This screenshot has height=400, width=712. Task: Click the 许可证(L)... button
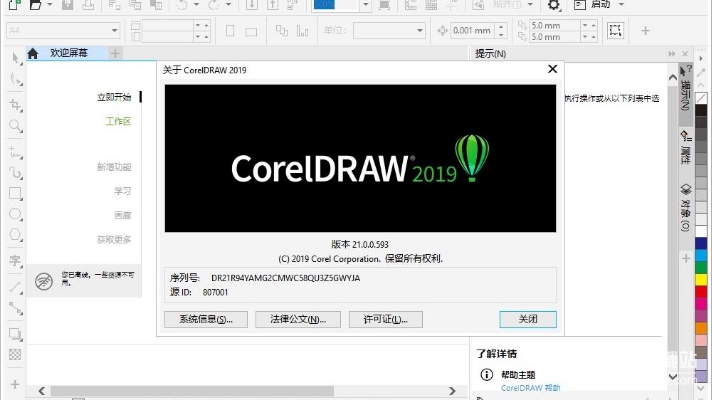[x=385, y=319]
